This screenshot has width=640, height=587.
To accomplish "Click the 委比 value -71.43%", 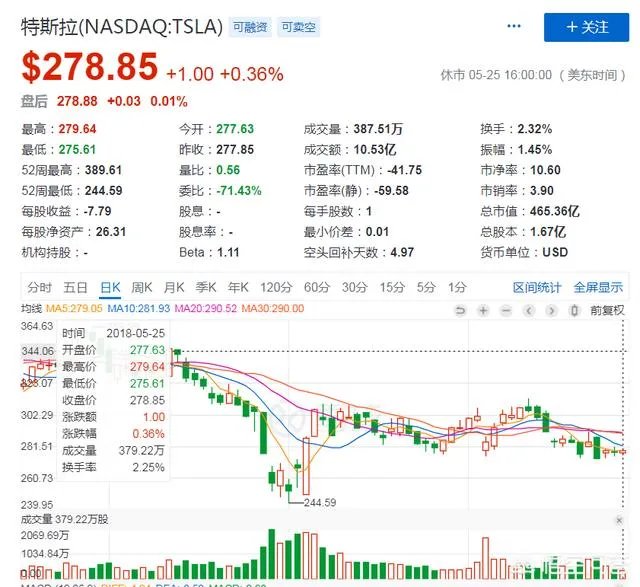I will (x=239, y=191).
